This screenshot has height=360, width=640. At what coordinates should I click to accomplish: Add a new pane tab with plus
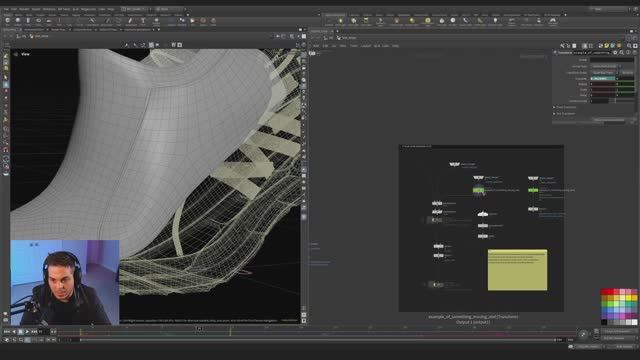(x=158, y=30)
